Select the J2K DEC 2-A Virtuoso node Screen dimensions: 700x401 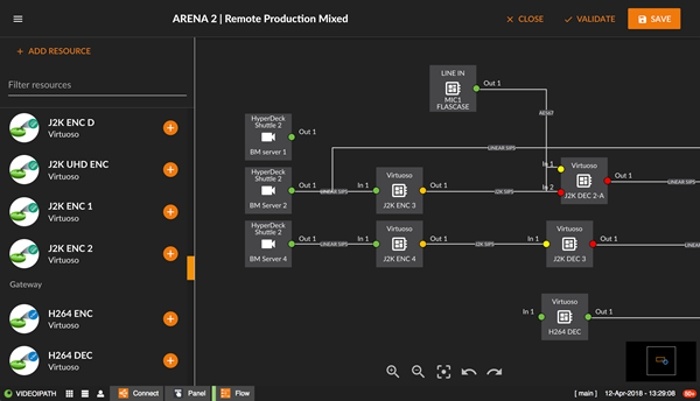pos(584,180)
